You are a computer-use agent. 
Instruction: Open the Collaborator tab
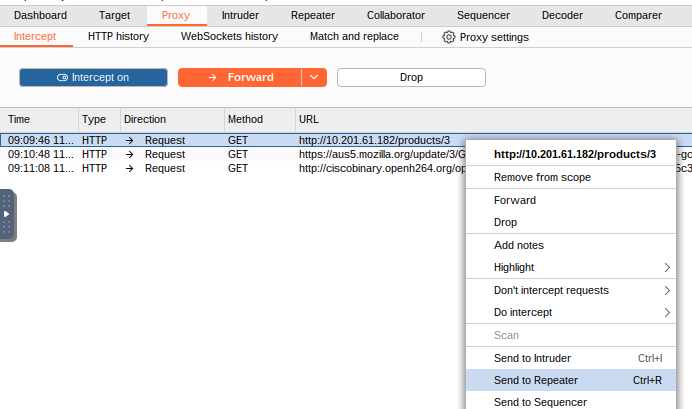(x=395, y=15)
